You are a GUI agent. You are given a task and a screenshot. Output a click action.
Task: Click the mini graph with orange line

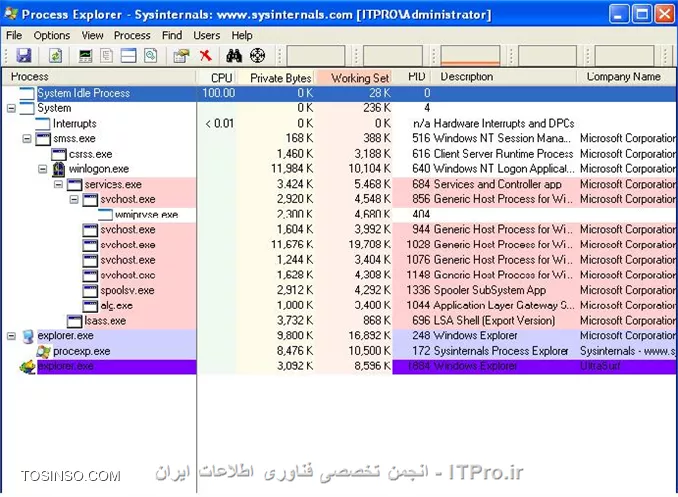[470, 56]
